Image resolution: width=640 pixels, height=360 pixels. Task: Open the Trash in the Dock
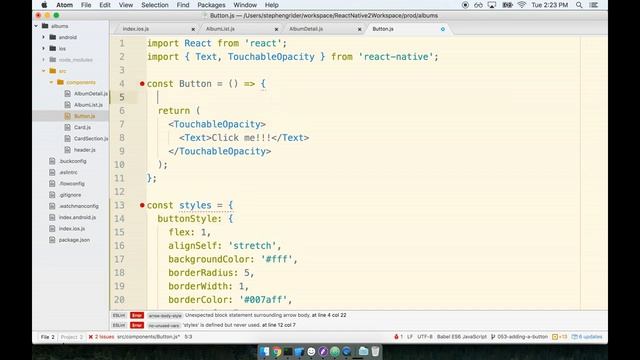click(376, 351)
